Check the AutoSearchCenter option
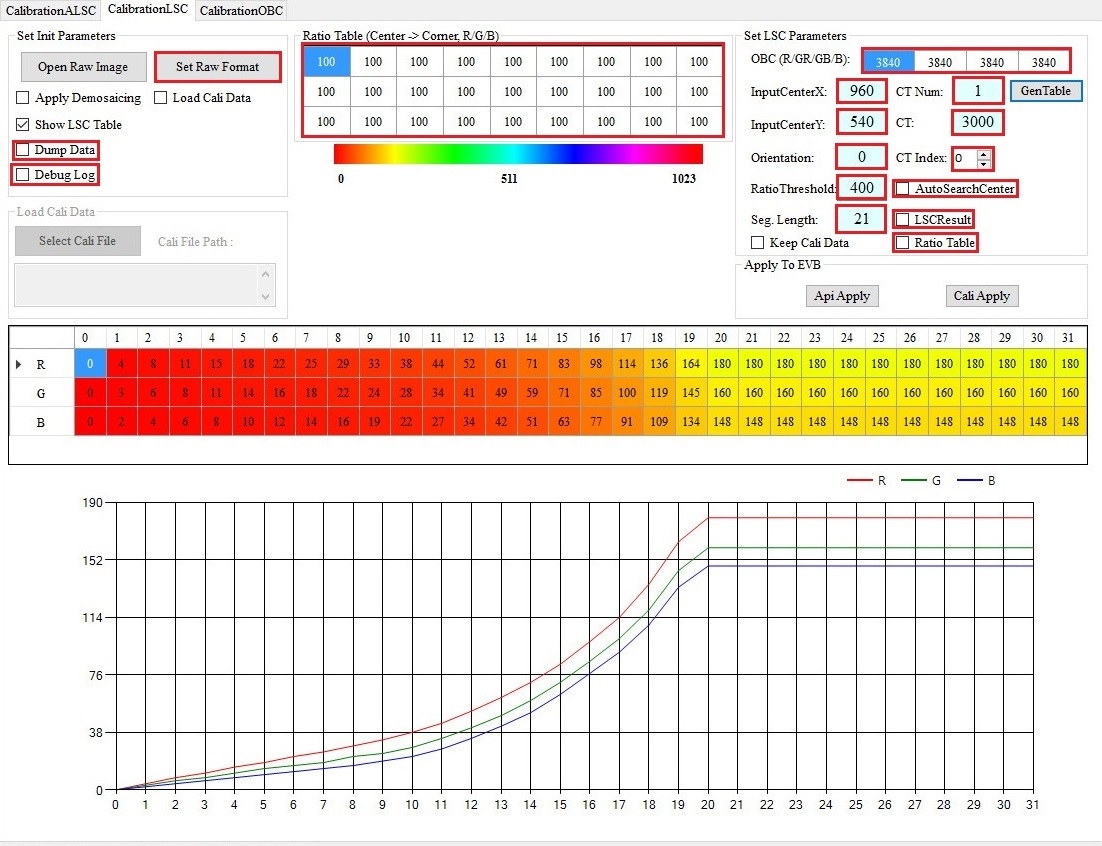 click(905, 189)
